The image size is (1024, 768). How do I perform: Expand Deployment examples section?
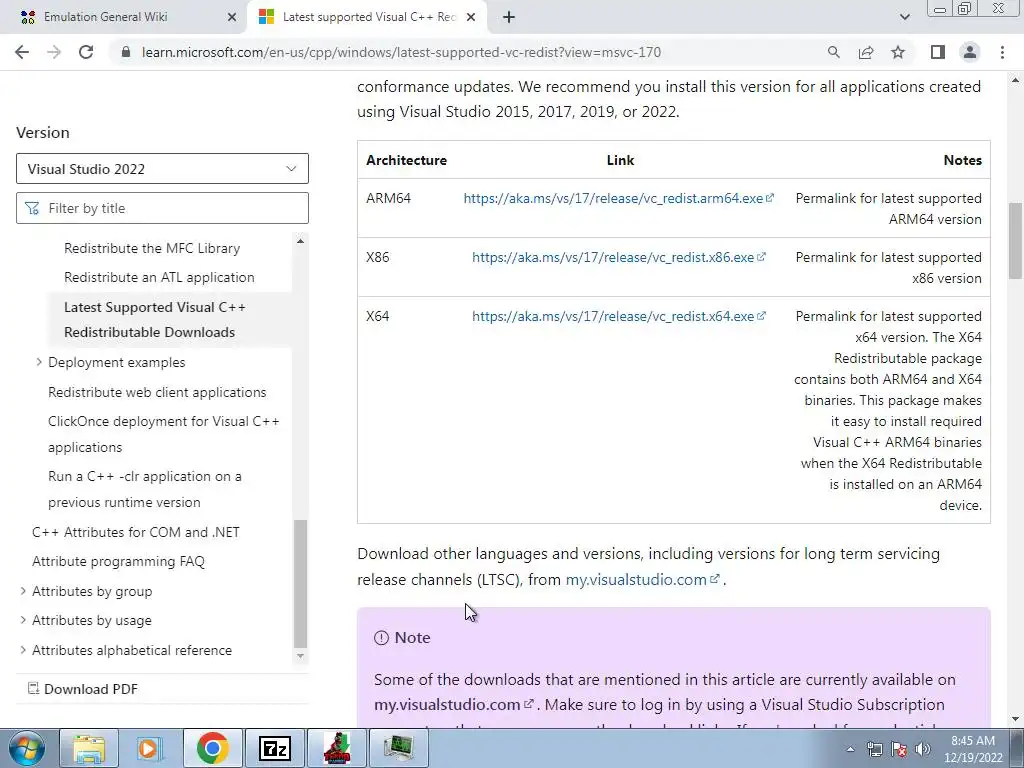[39, 362]
